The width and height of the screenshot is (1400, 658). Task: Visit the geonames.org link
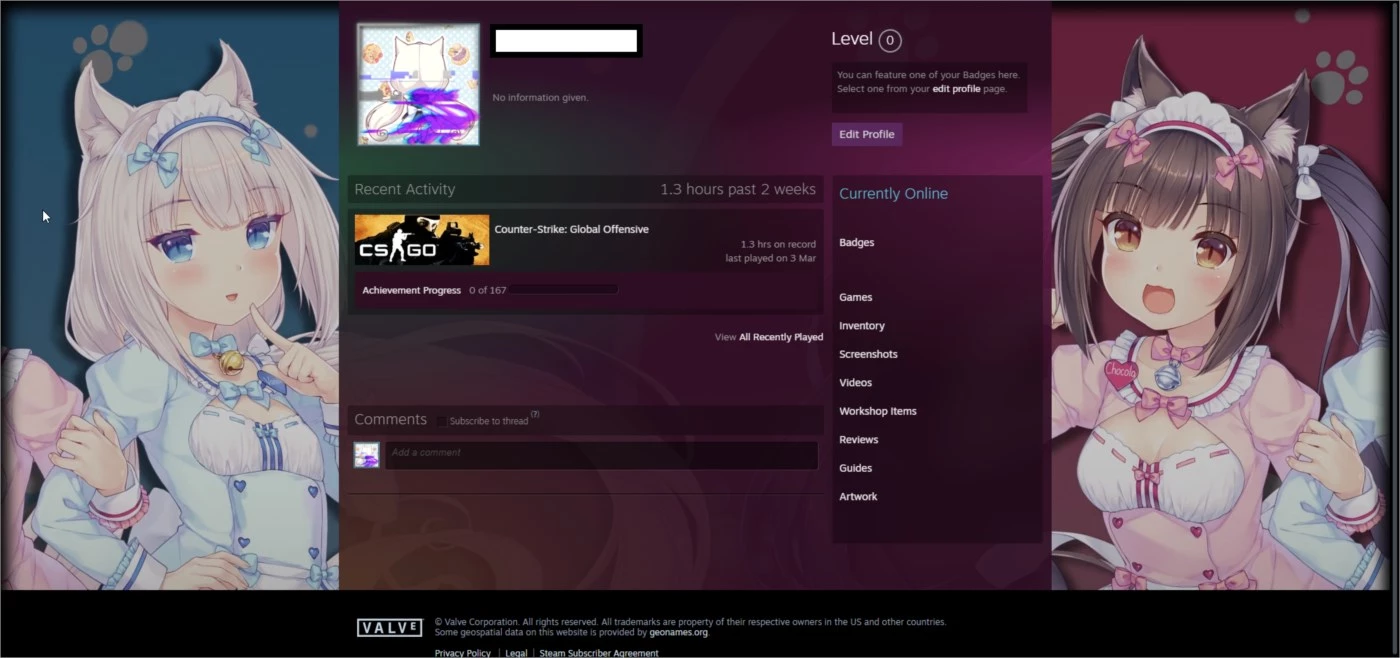pyautogui.click(x=679, y=632)
